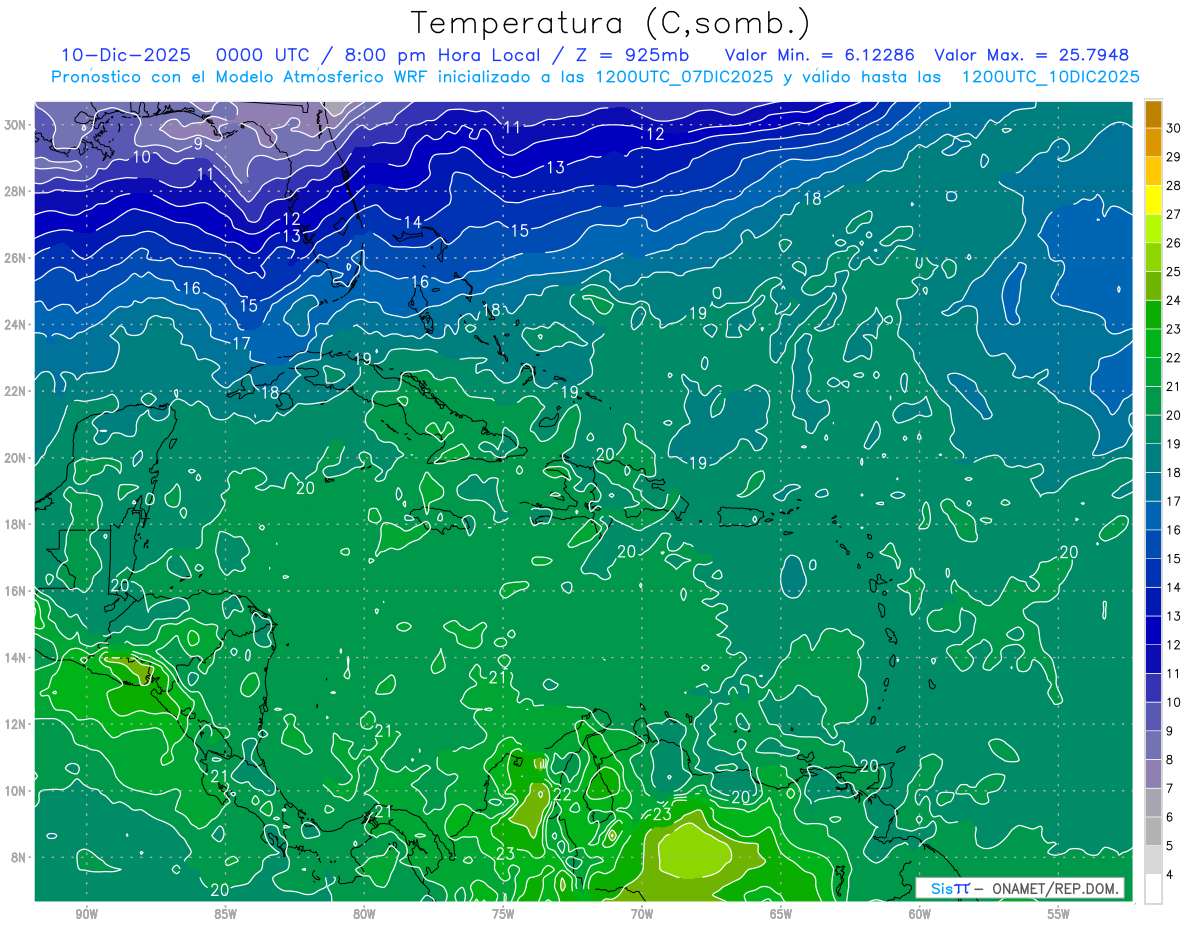This screenshot has width=1200, height=927.
Task: Click the "24N" latitude axis label
Action: (x=15, y=325)
